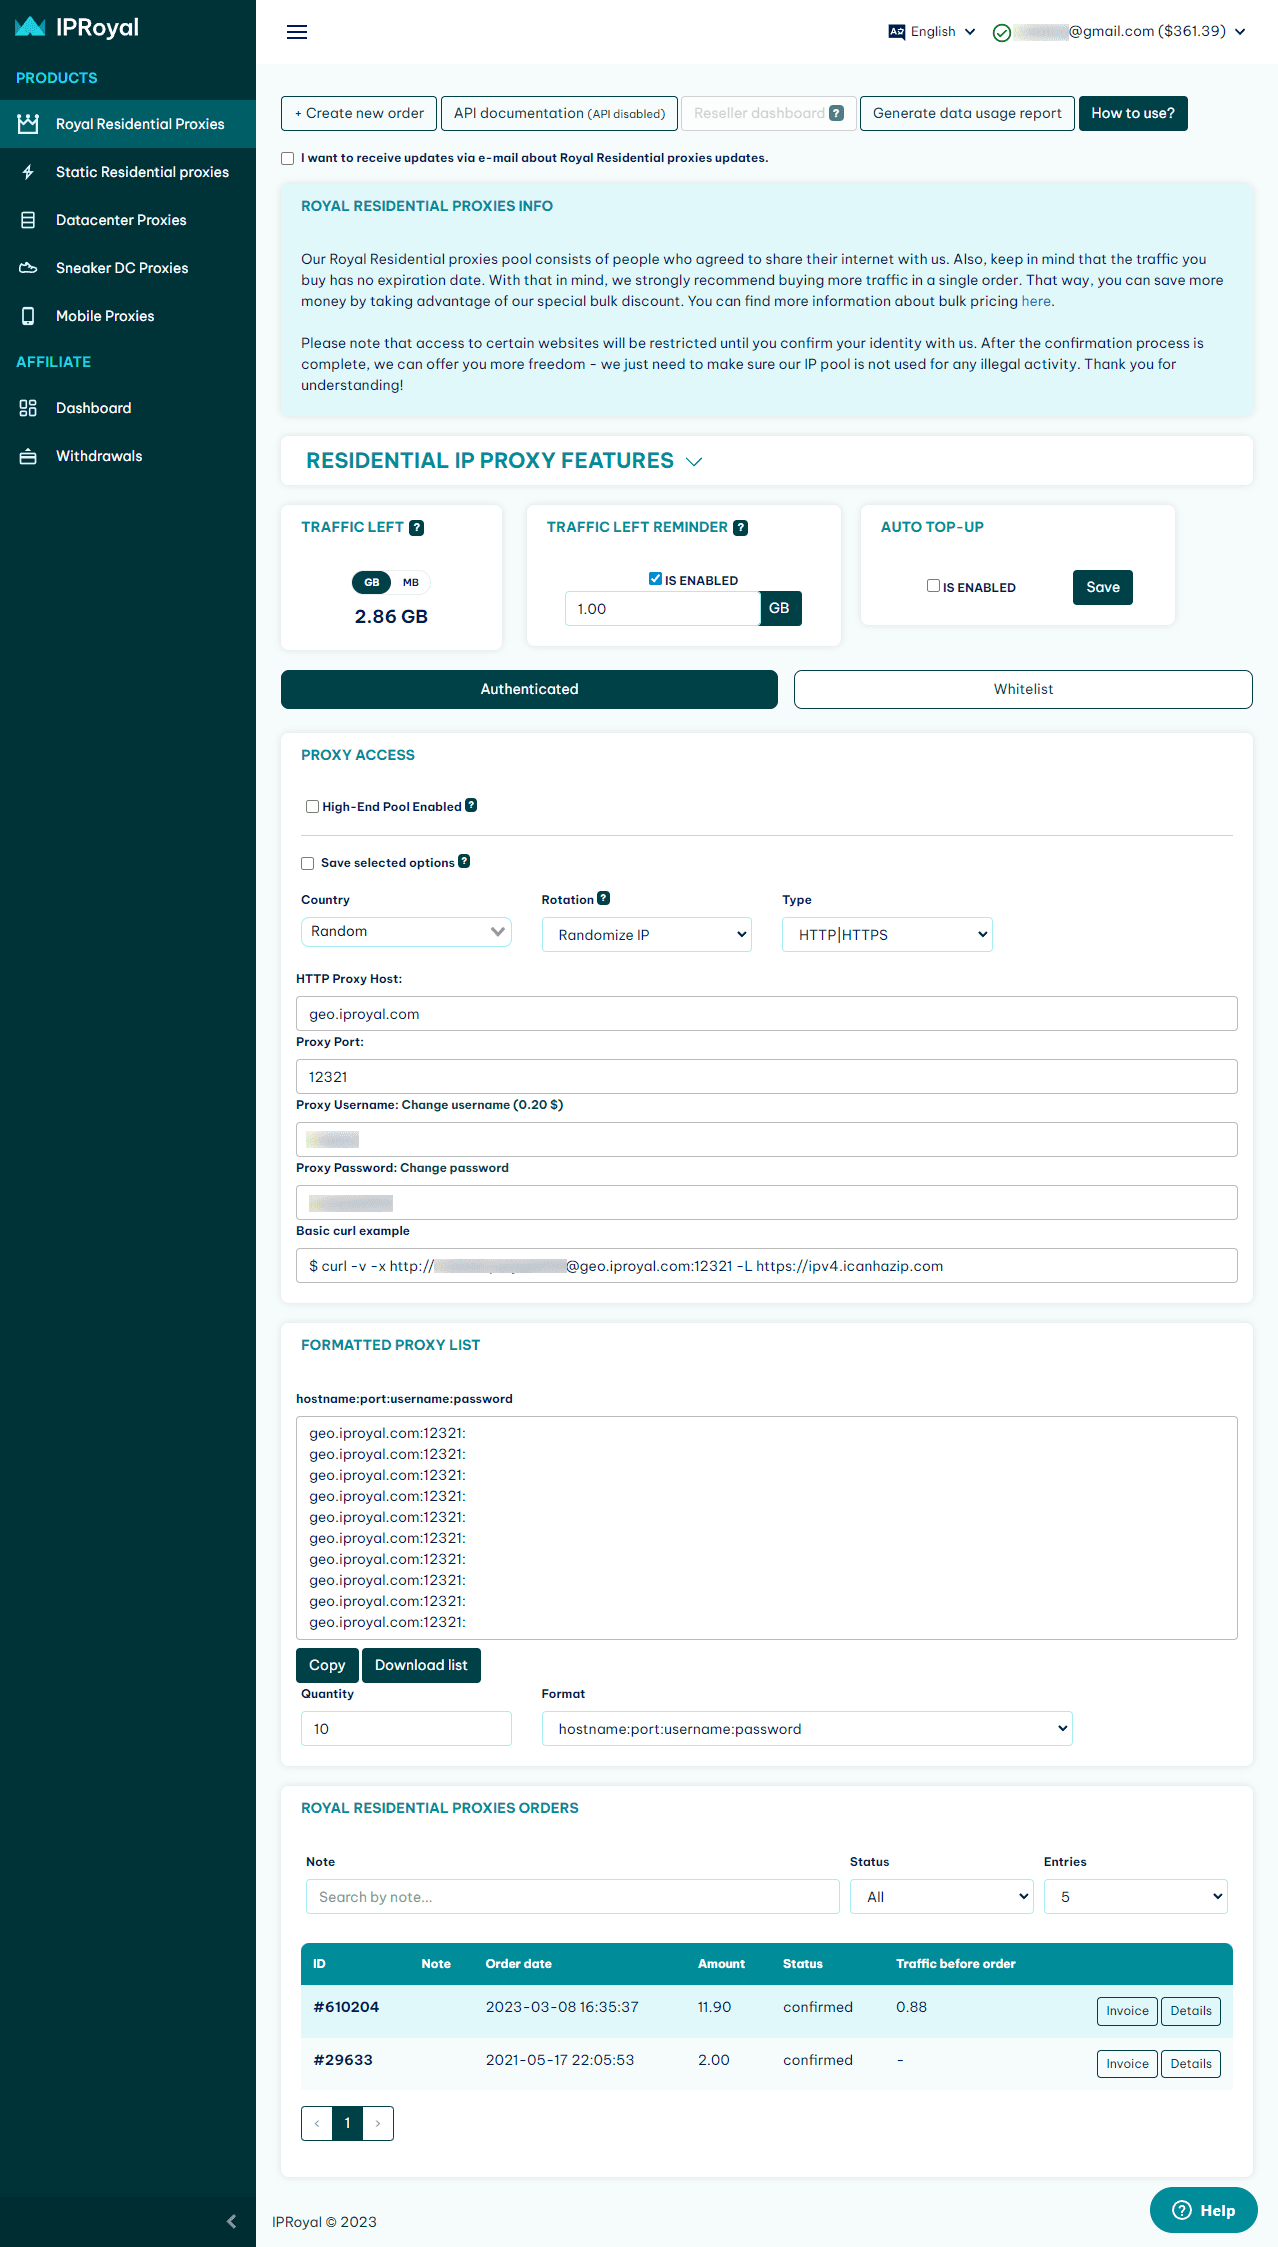Open the Rotation dropdown
The width and height of the screenshot is (1278, 2247).
coord(646,935)
